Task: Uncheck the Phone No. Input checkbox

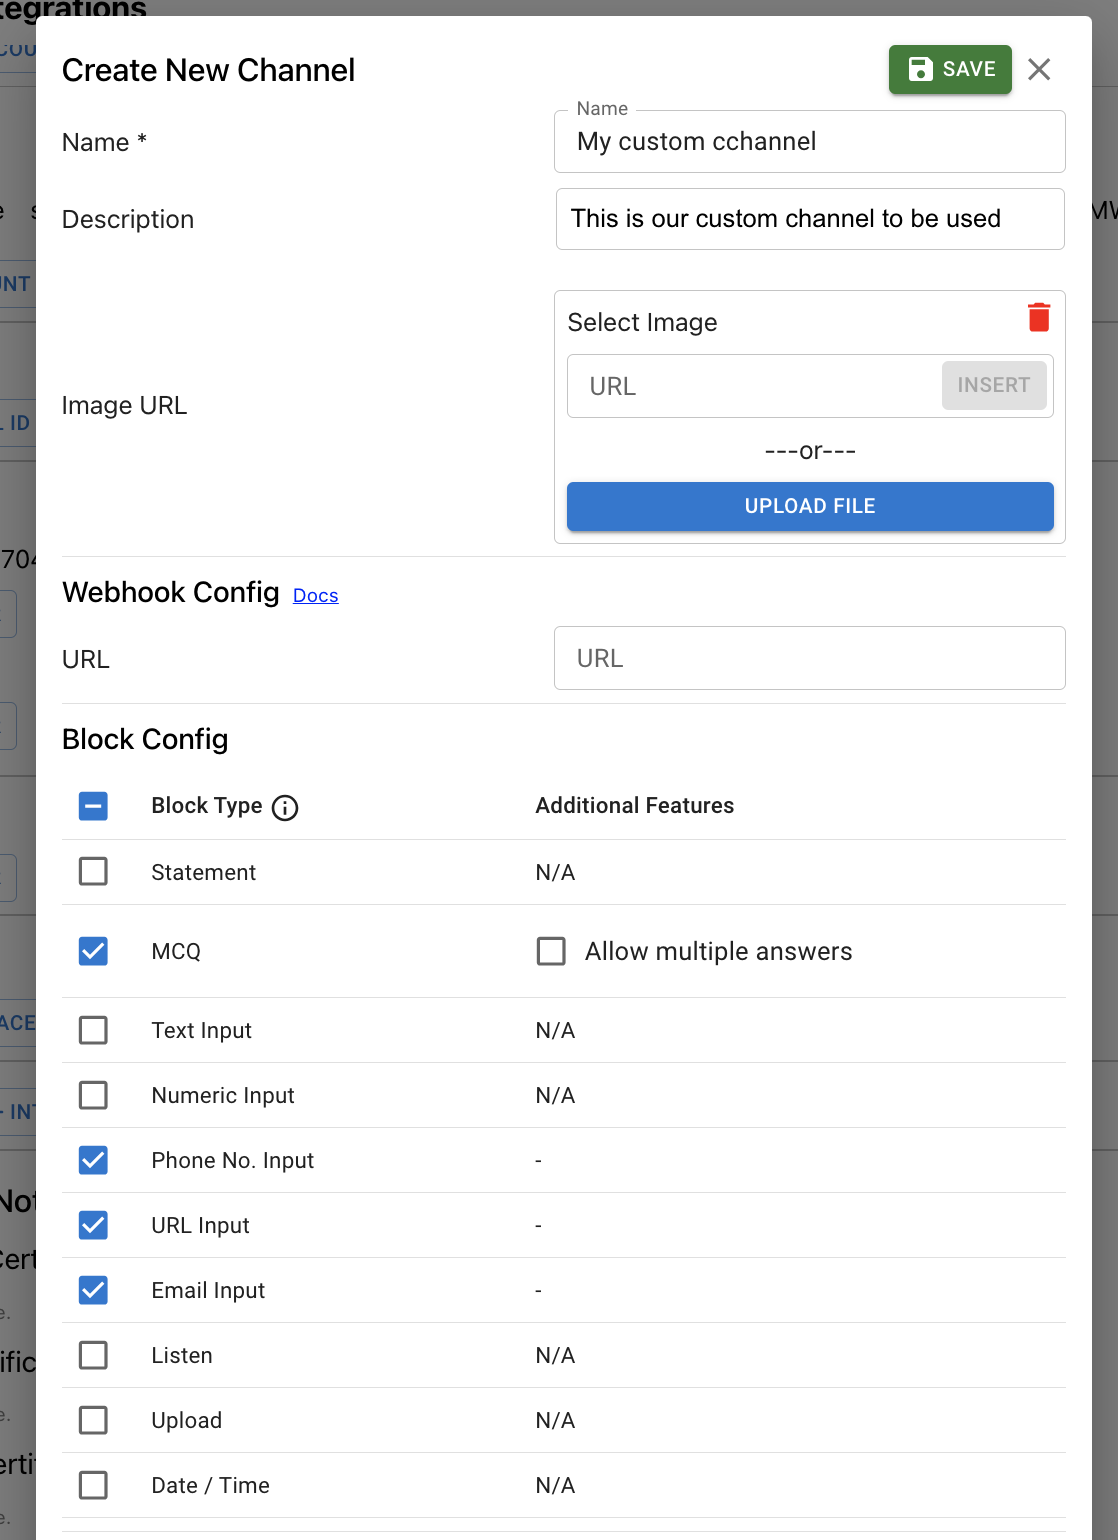Action: (93, 1160)
